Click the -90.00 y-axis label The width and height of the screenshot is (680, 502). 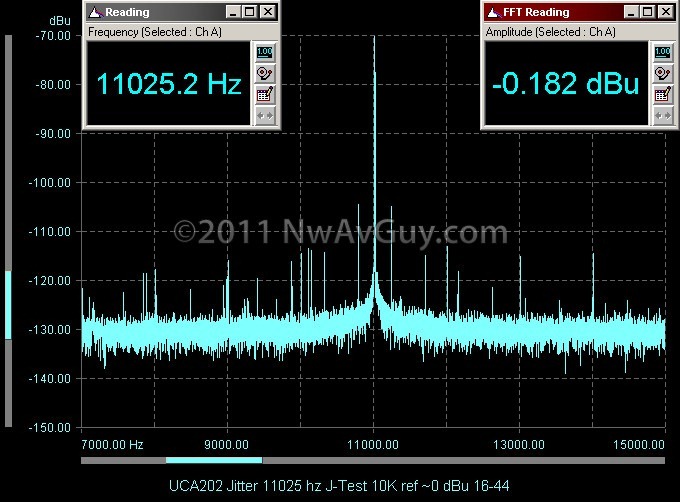[x=53, y=134]
